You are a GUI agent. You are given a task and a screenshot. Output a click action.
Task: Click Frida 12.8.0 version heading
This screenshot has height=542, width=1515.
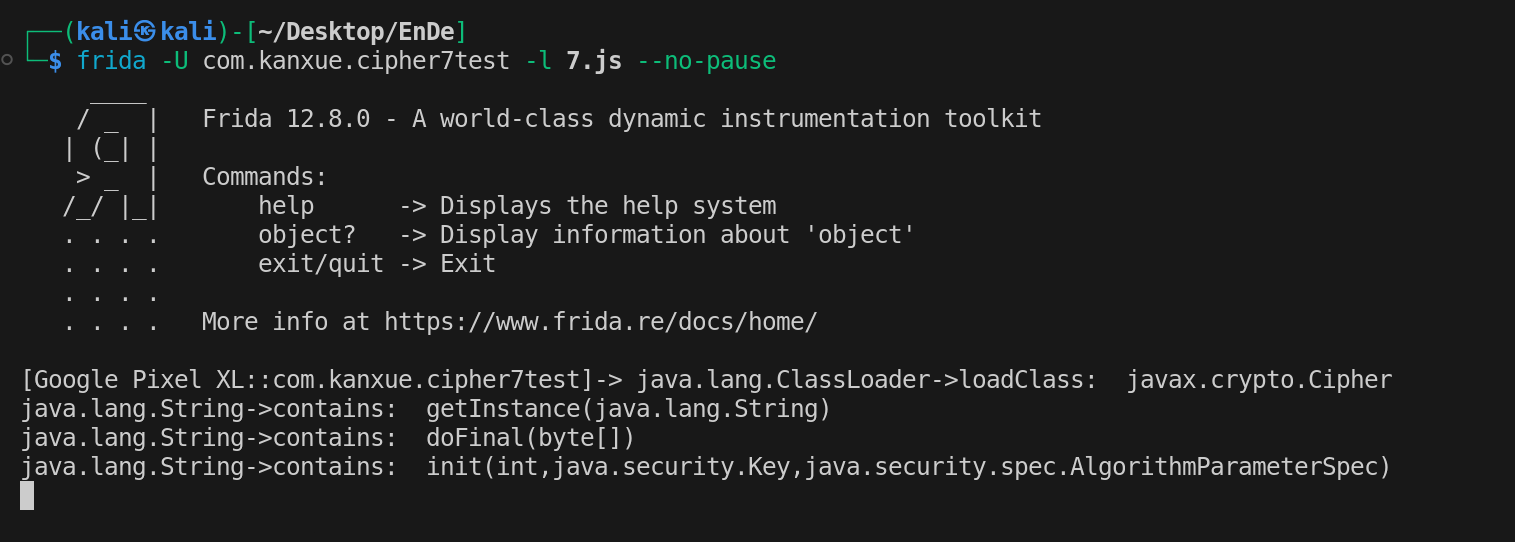coord(286,119)
